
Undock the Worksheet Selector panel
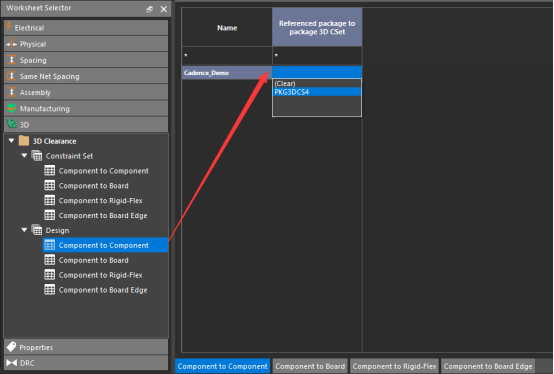click(149, 9)
